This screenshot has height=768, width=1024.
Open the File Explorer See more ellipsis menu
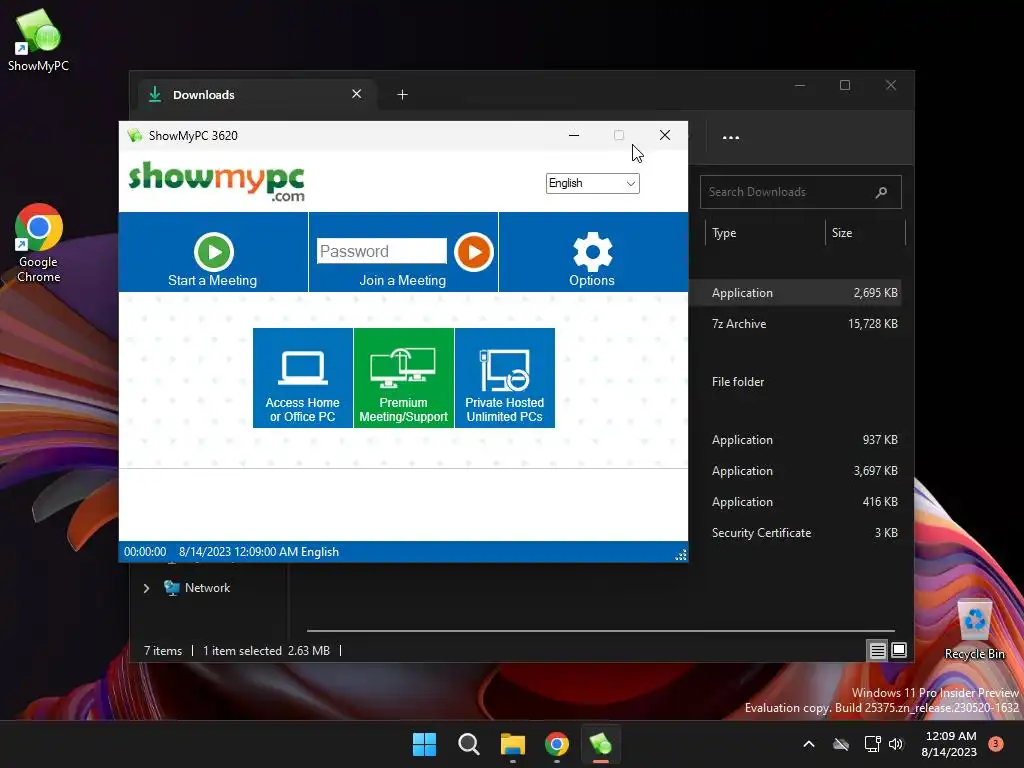(x=731, y=138)
